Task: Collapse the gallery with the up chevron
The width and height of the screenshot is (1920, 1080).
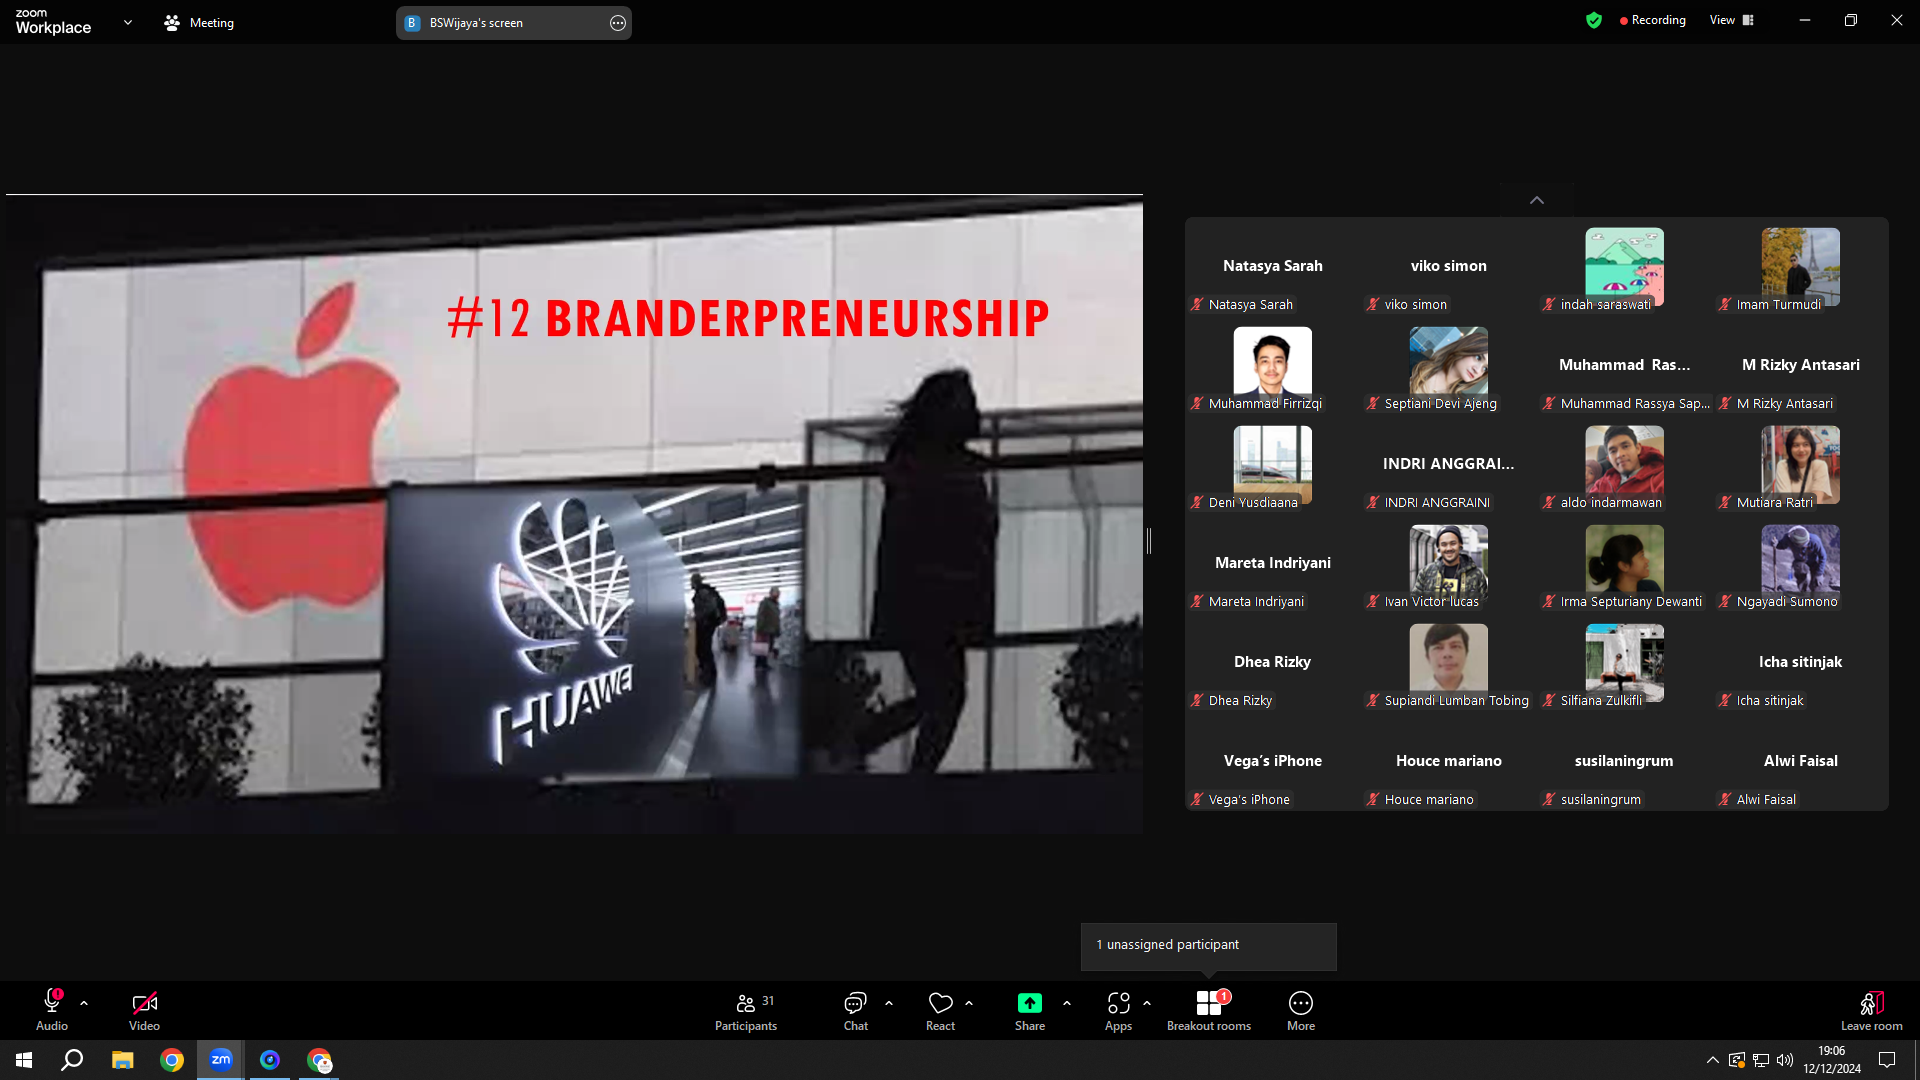Action: tap(1537, 200)
